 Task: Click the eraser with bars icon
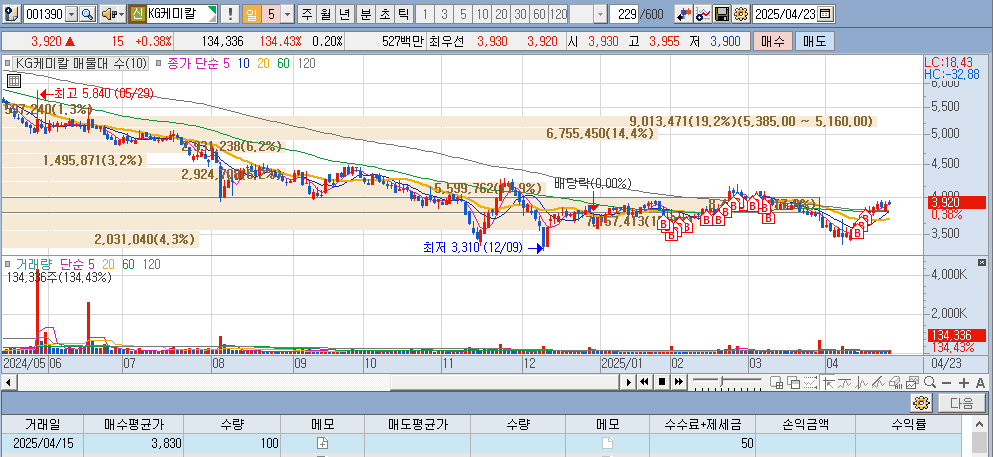click(x=895, y=382)
